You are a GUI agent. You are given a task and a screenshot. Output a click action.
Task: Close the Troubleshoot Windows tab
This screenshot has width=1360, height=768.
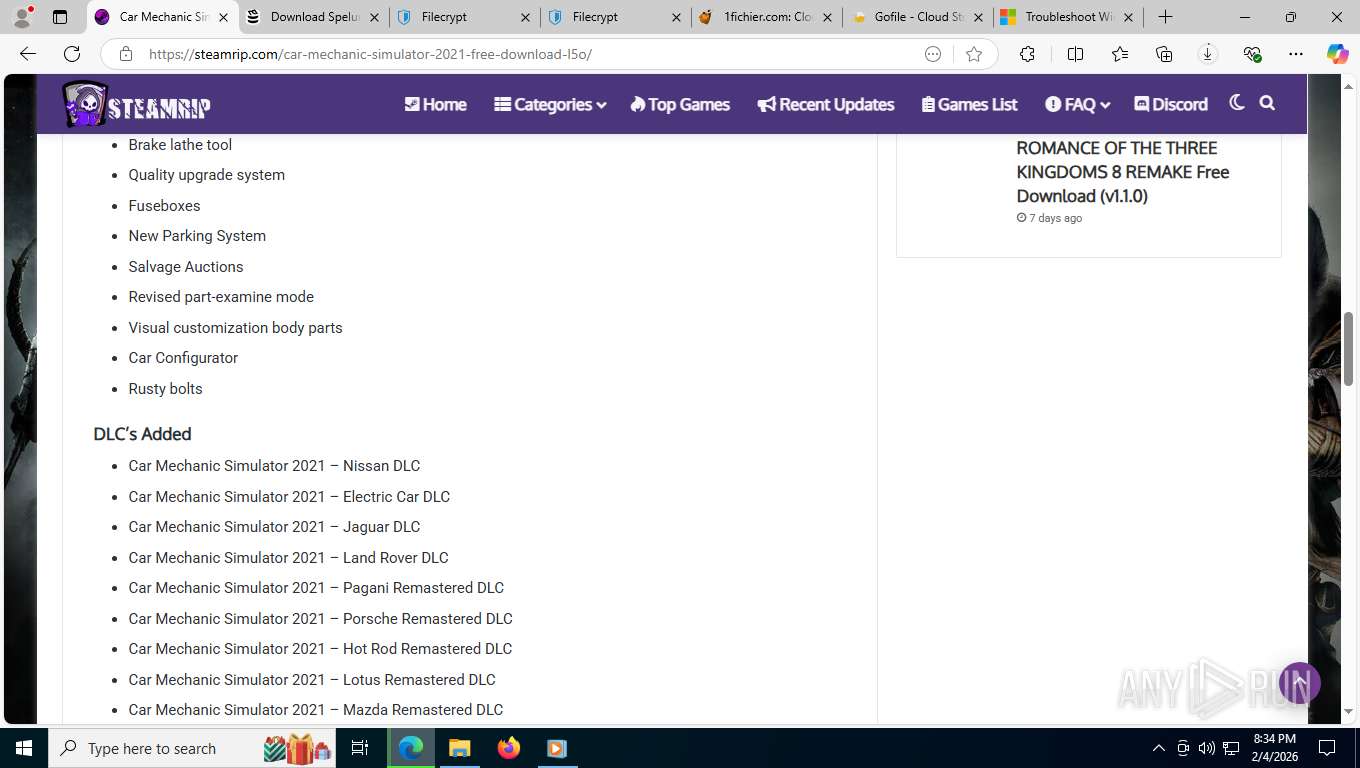pos(1129,17)
